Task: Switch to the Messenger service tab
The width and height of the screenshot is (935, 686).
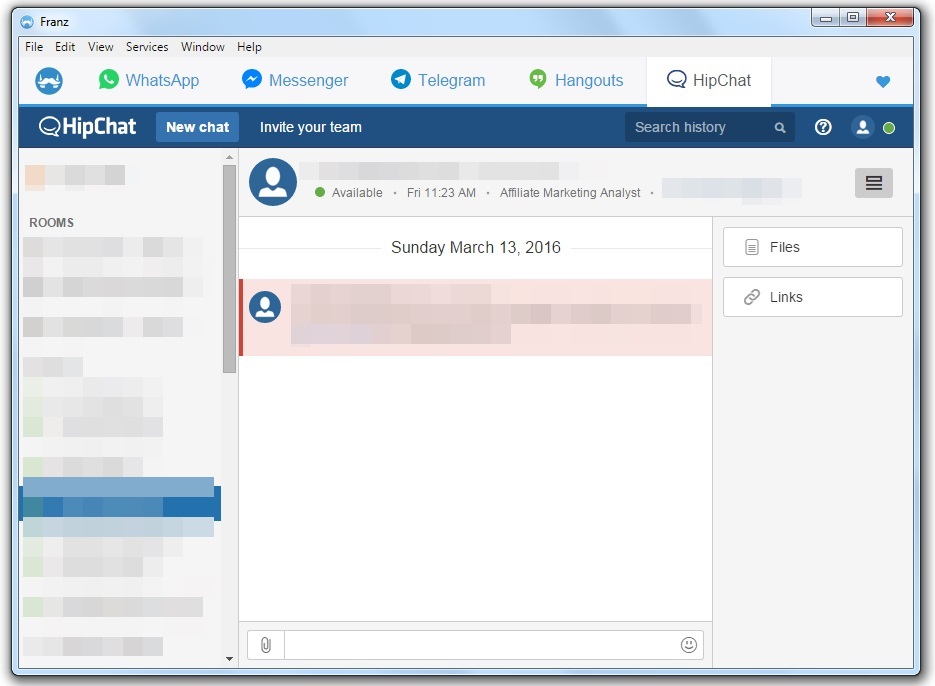Action: 295,80
